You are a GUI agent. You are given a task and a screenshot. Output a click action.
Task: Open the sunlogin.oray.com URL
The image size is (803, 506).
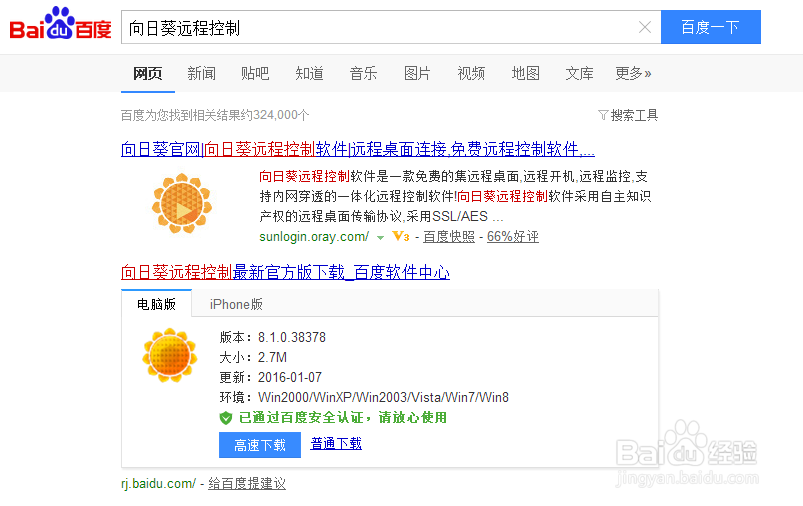pos(314,237)
